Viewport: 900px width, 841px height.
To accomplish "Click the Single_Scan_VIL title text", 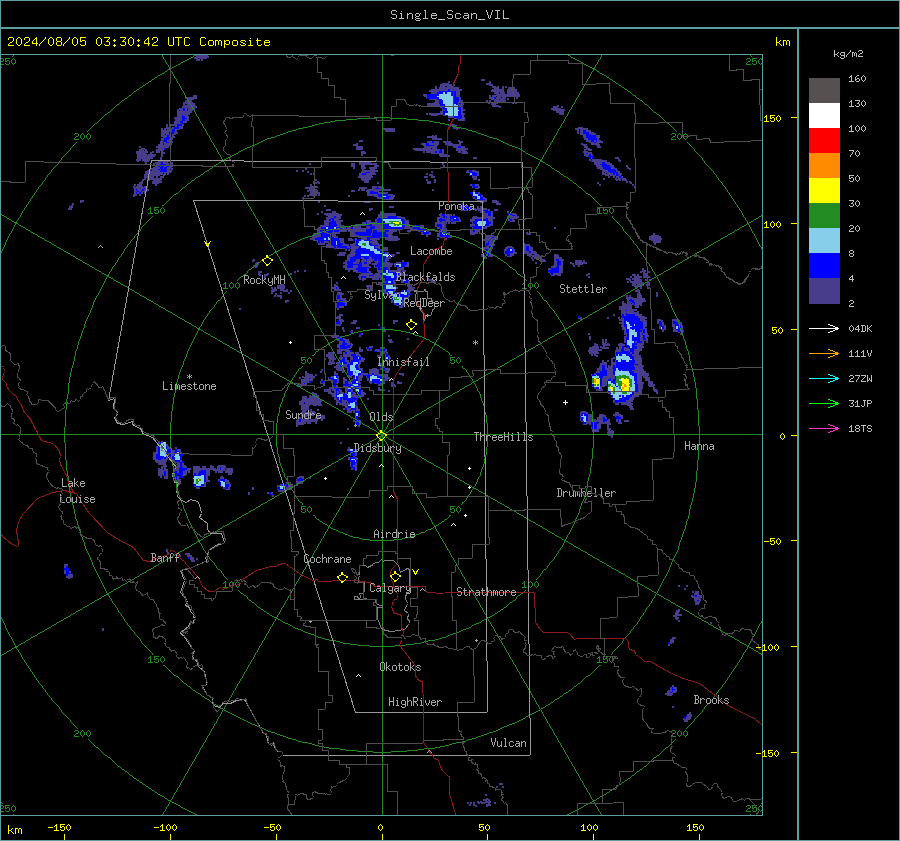I will pyautogui.click(x=449, y=15).
